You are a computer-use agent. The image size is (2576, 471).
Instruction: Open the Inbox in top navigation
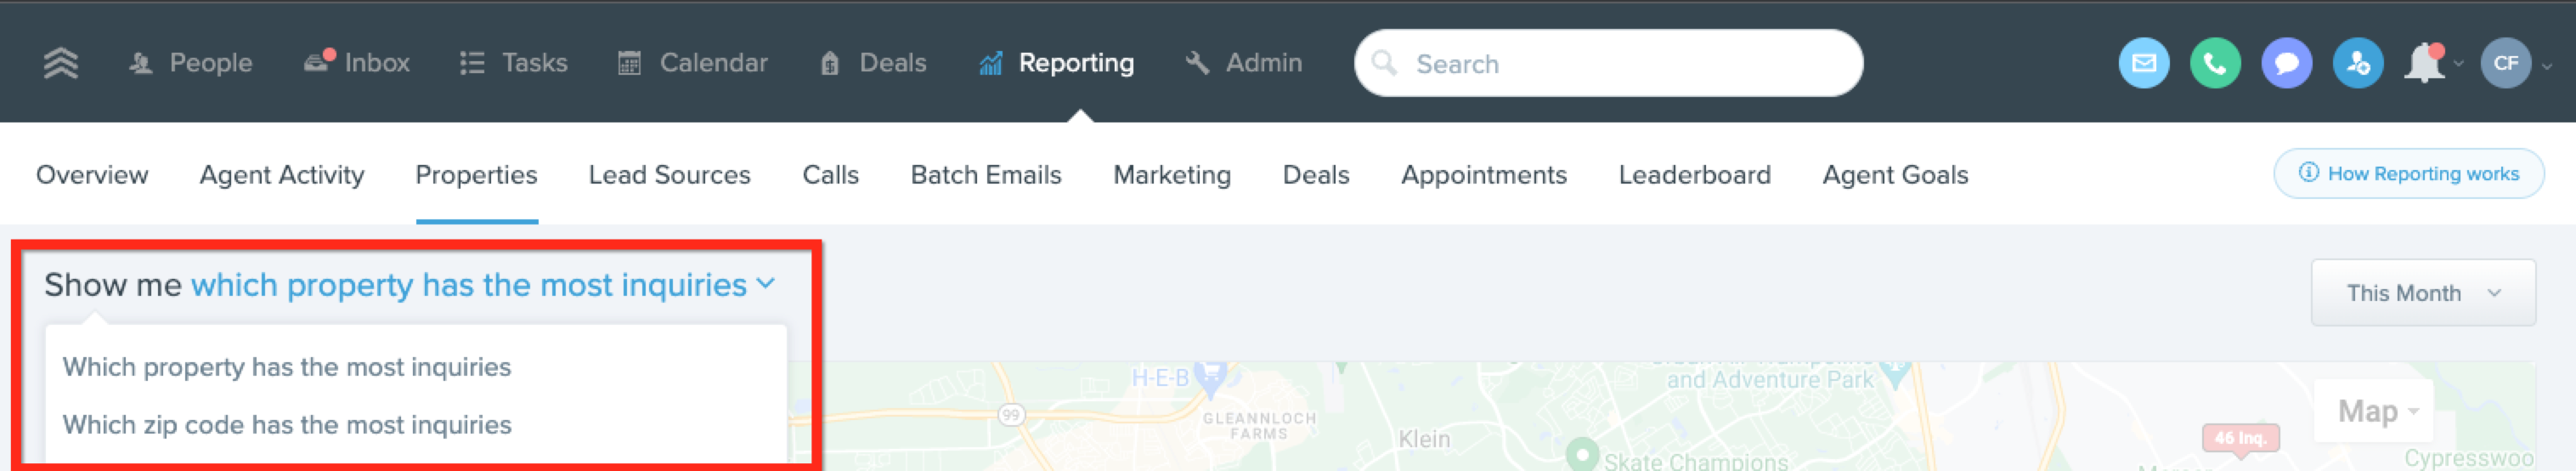[356, 63]
